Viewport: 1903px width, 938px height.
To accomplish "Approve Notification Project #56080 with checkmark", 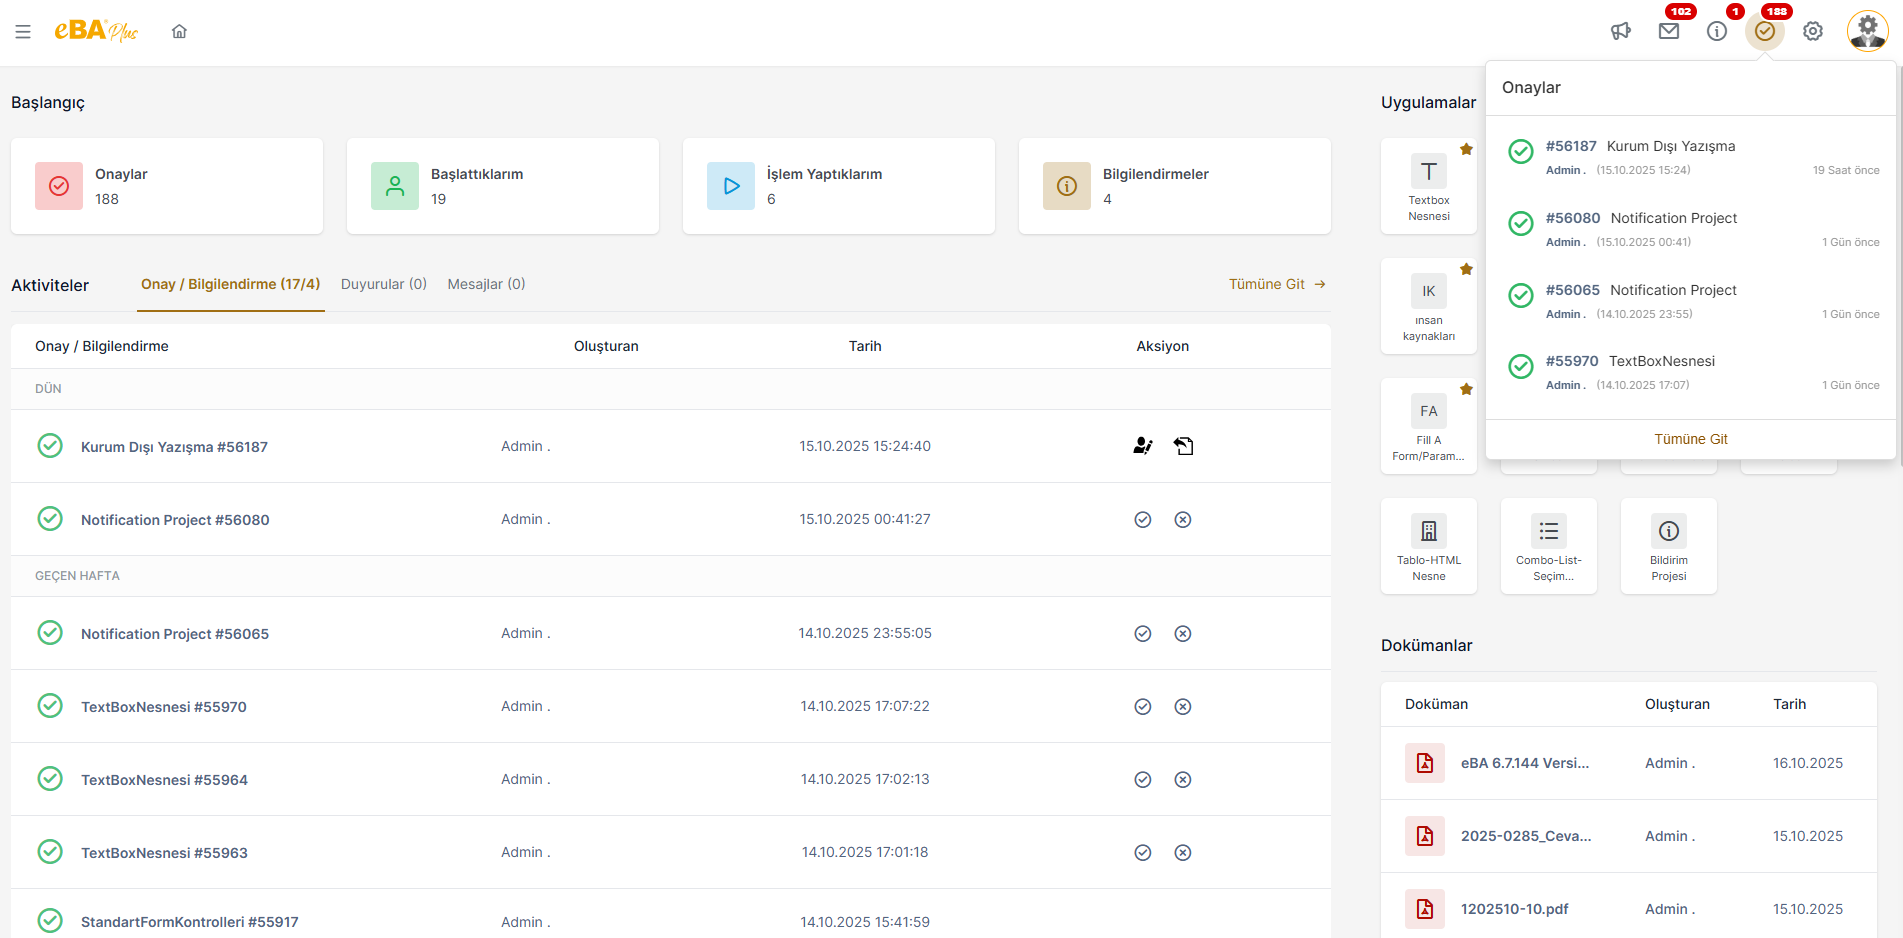I will pos(1143,520).
